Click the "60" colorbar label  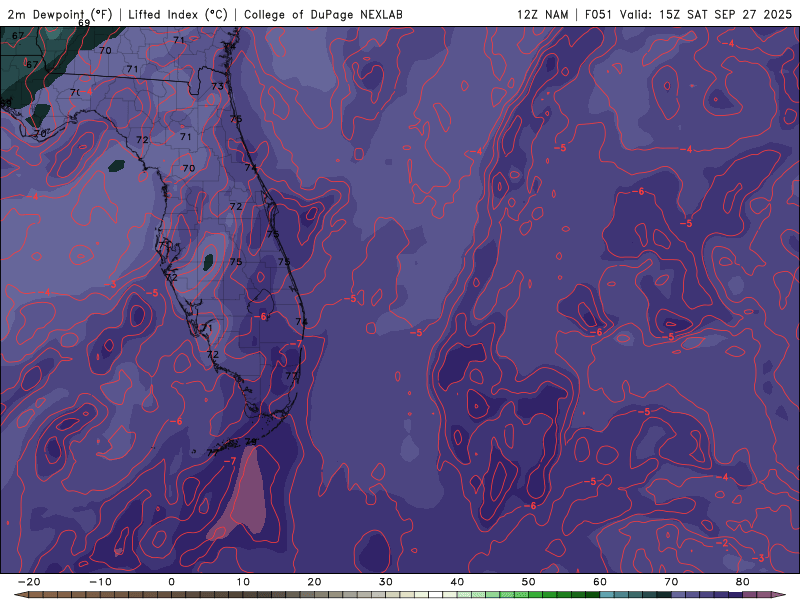pyautogui.click(x=600, y=582)
